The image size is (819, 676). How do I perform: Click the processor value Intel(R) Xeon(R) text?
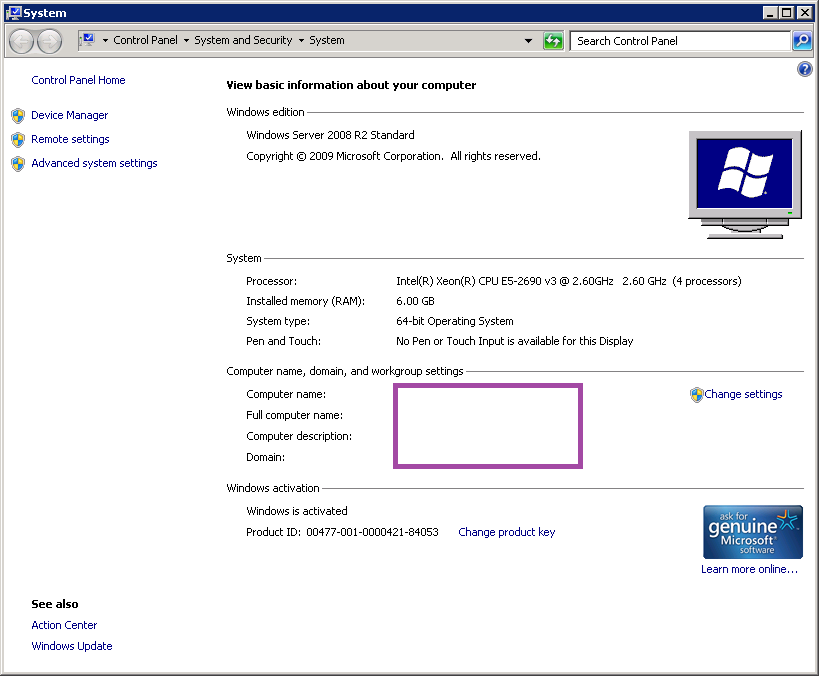[x=568, y=281]
